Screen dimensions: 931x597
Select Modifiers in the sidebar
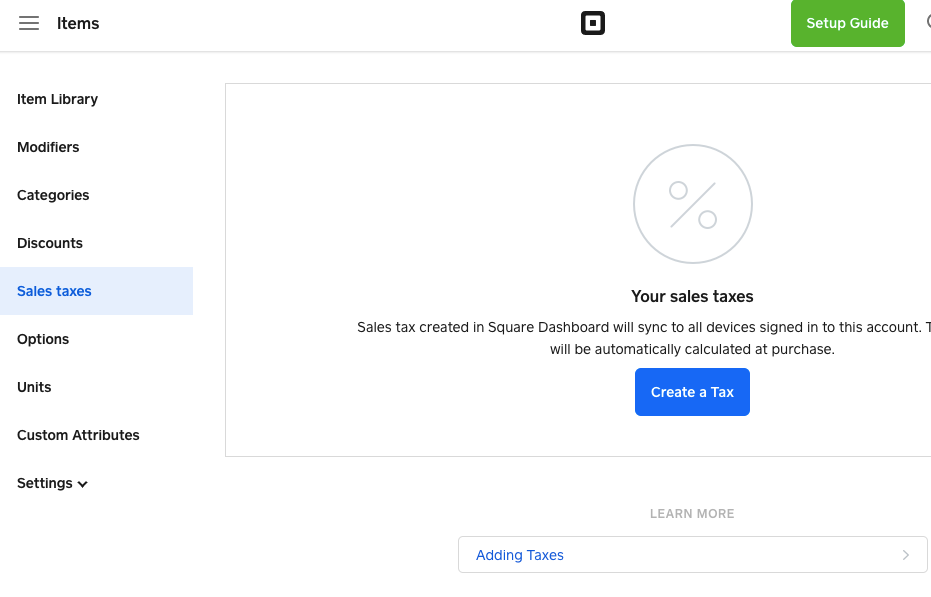click(x=48, y=147)
